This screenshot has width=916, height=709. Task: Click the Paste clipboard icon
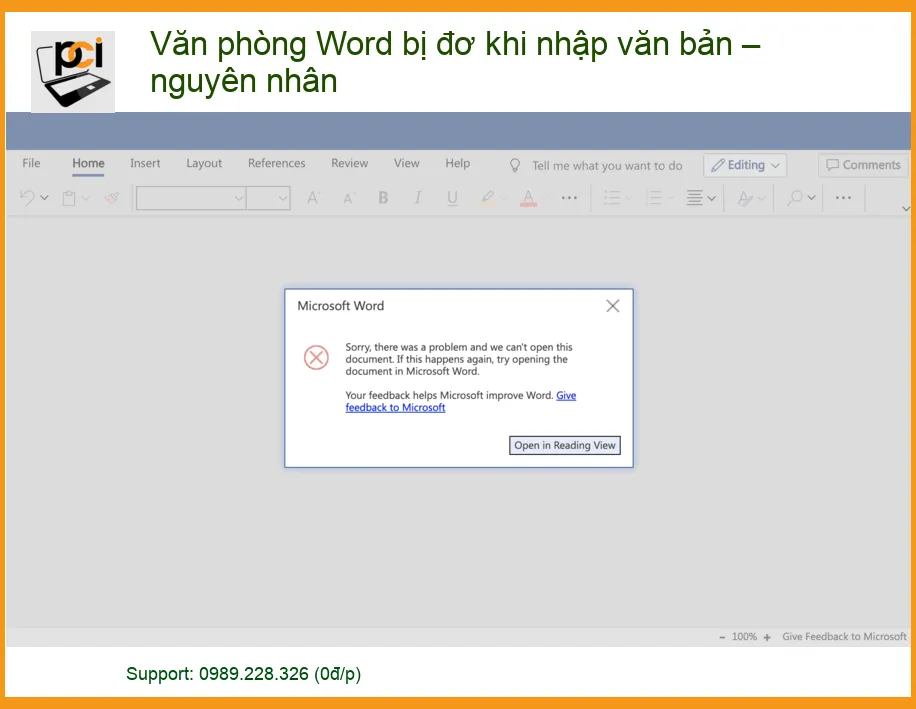click(x=69, y=198)
